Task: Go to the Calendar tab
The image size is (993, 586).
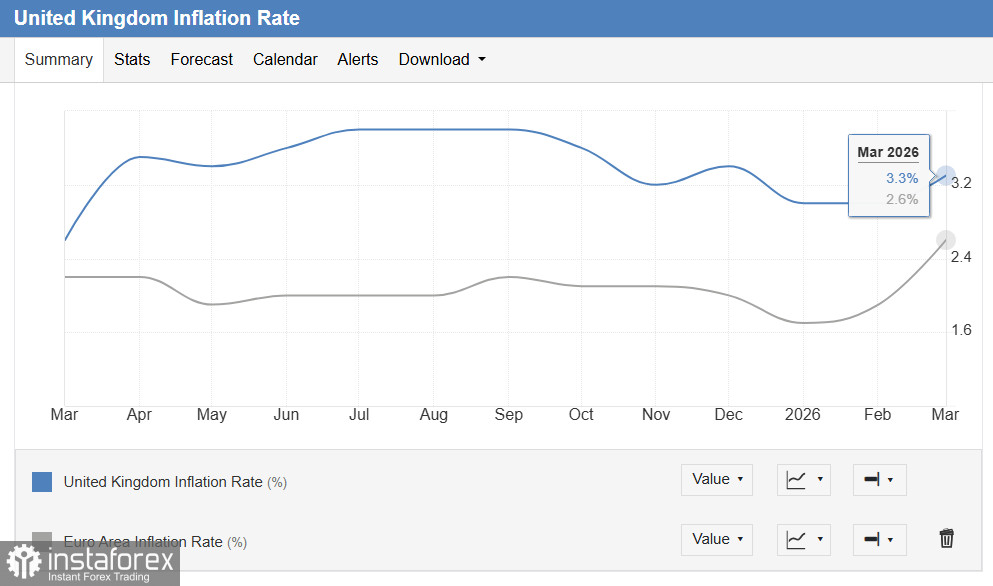Action: pos(285,60)
